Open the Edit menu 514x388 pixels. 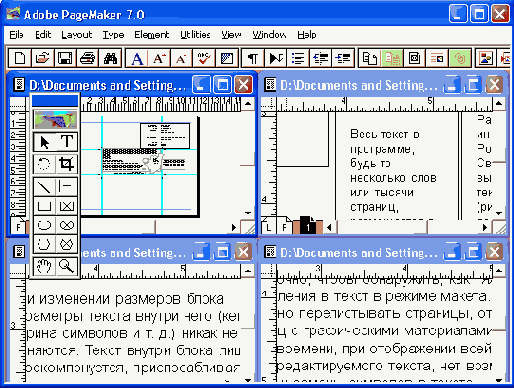coord(43,35)
